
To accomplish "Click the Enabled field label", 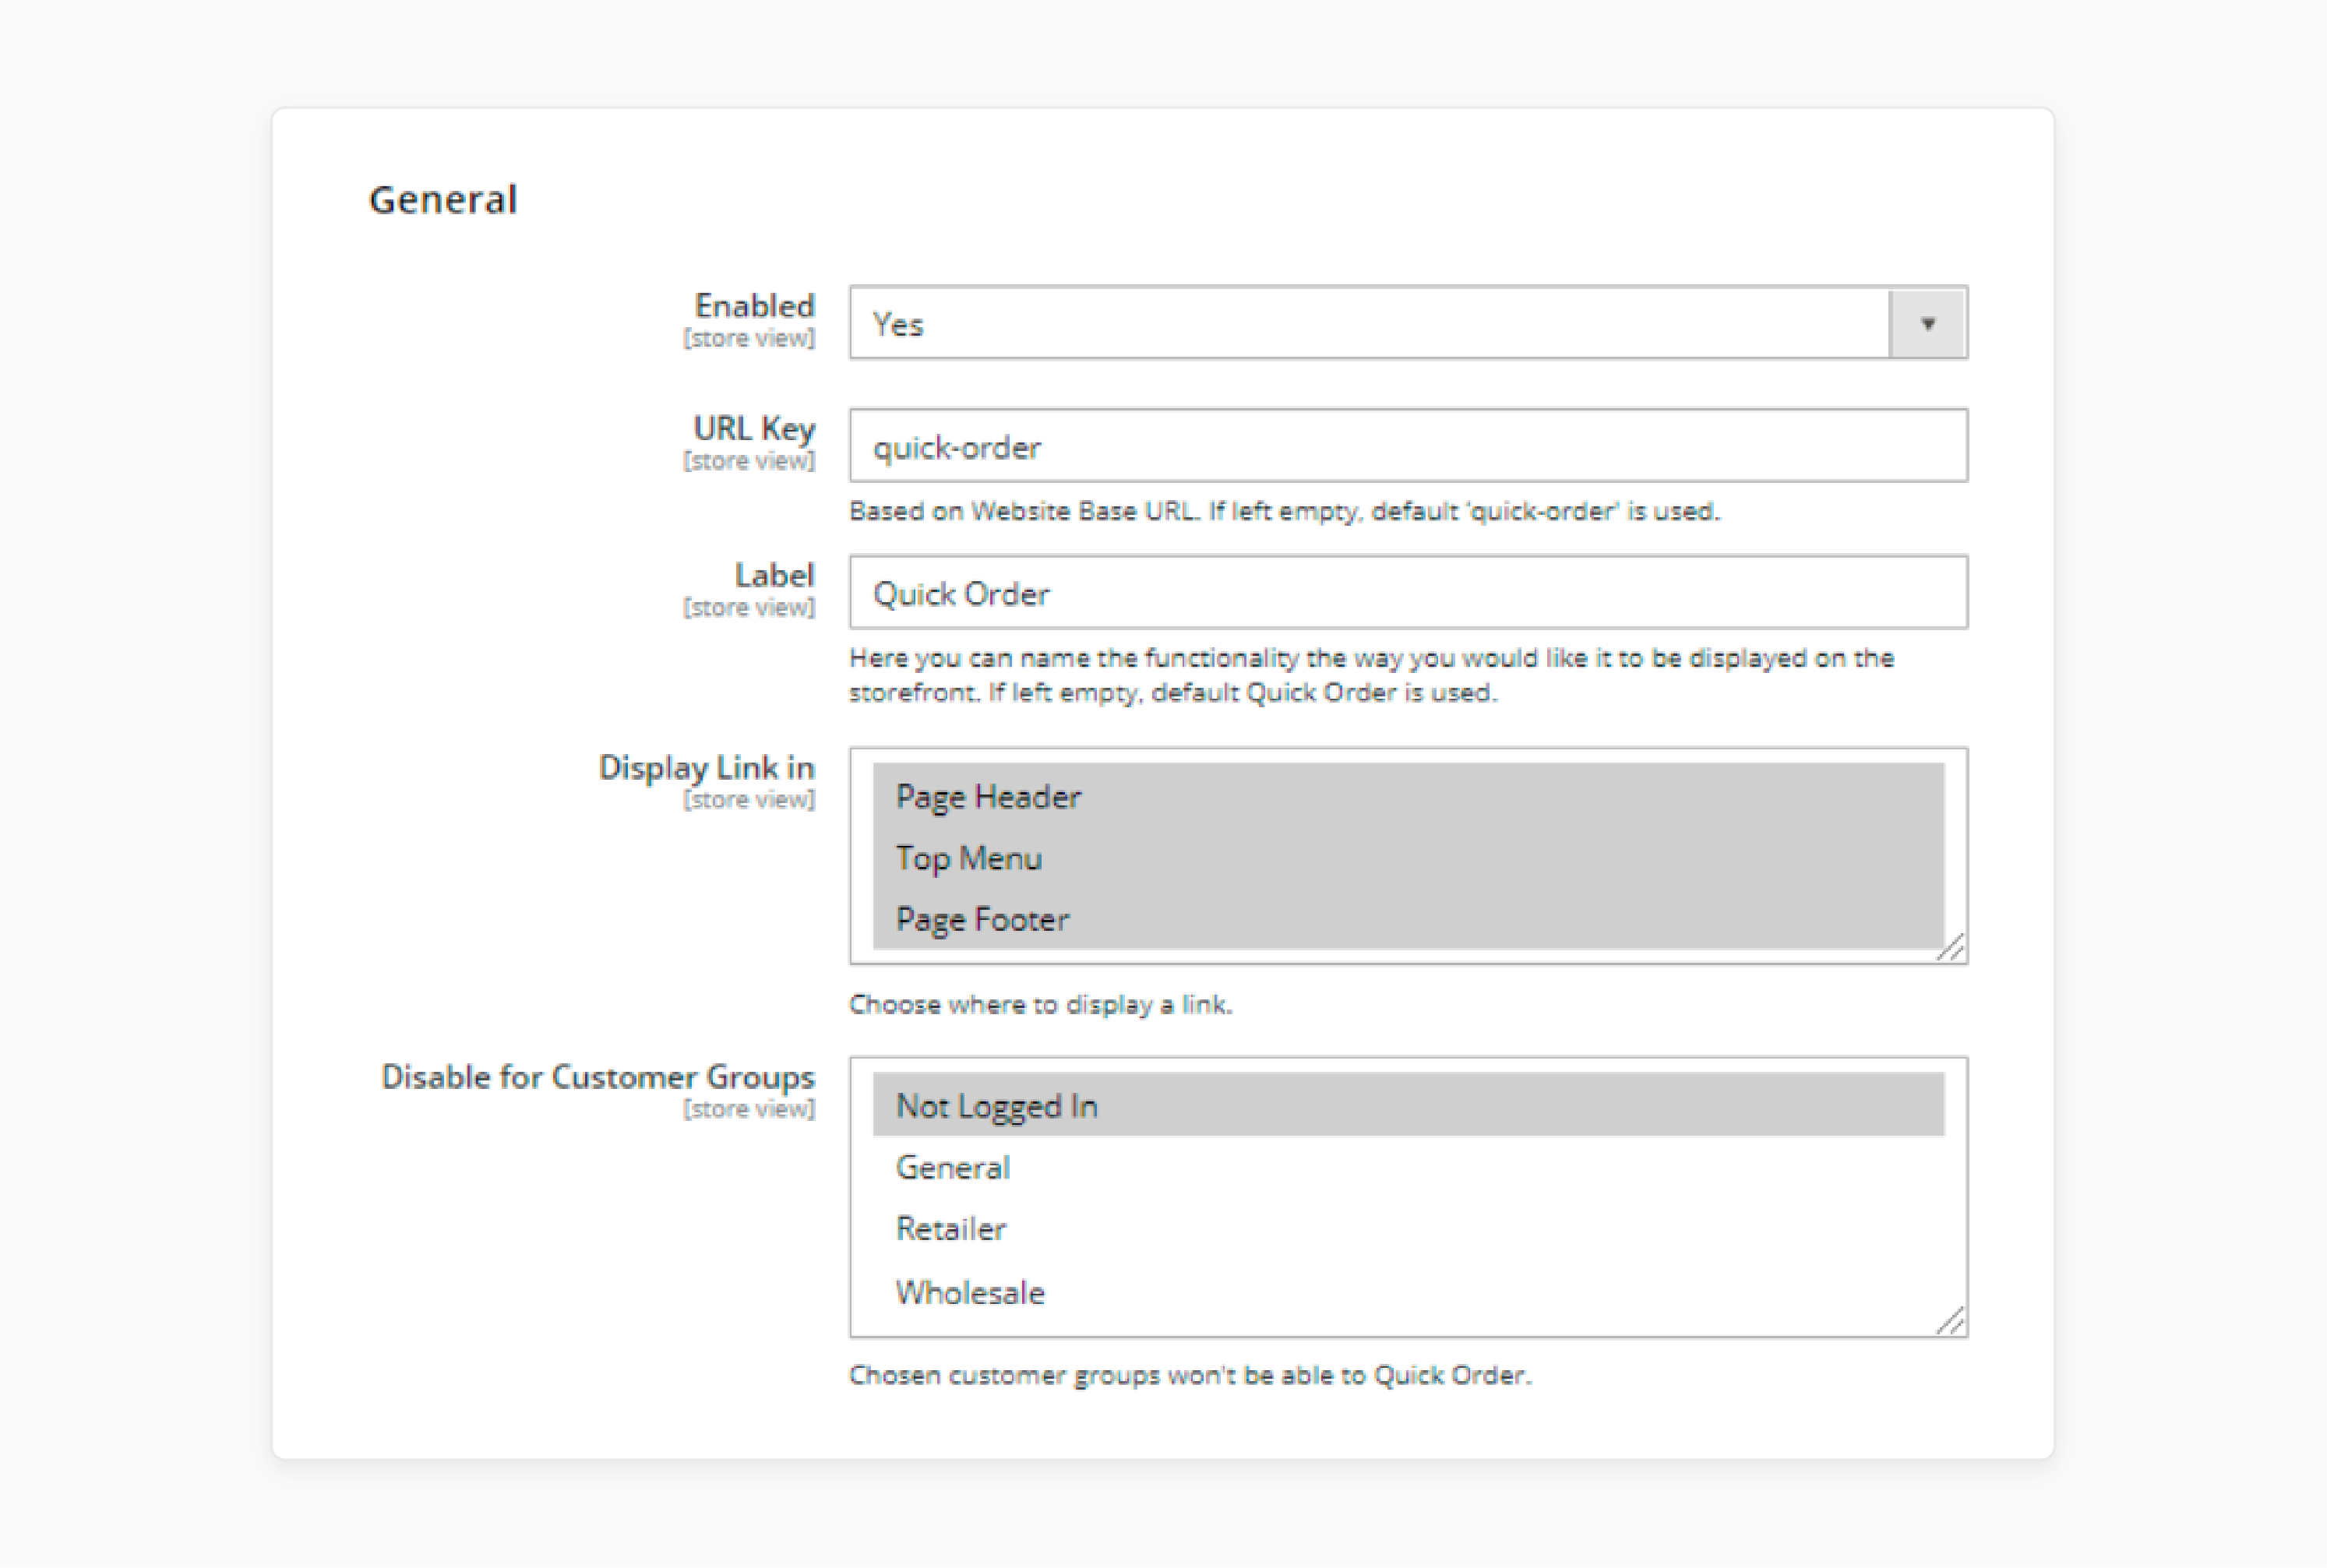I will pos(754,306).
